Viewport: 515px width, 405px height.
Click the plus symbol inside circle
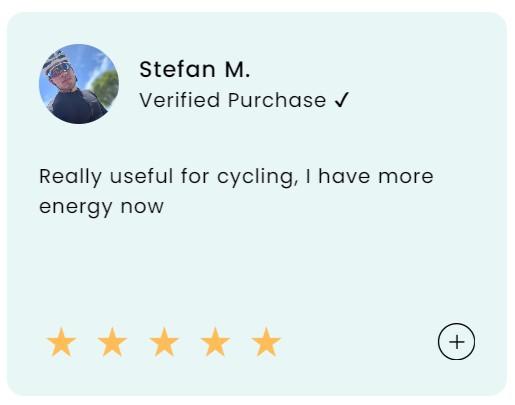(x=456, y=342)
